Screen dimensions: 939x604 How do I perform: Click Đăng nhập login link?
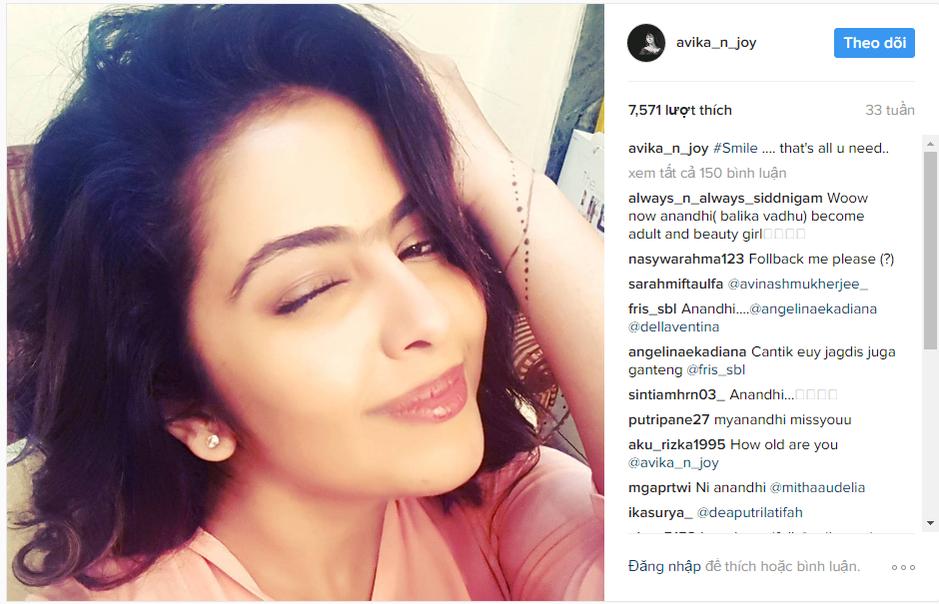[x=664, y=566]
